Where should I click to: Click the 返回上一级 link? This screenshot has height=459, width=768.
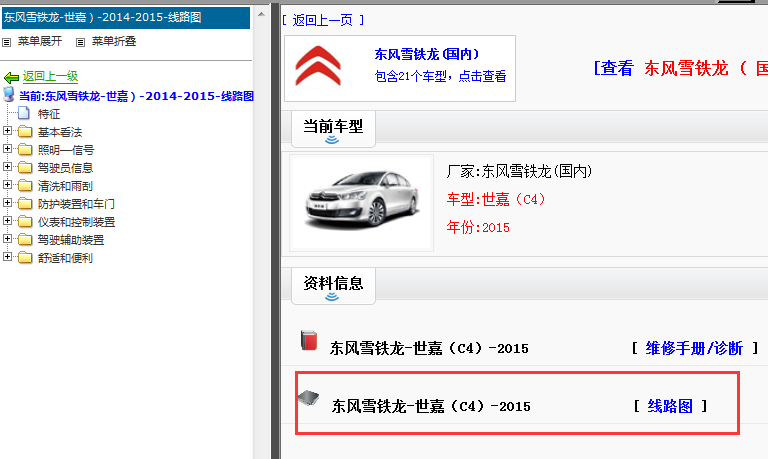(x=50, y=76)
